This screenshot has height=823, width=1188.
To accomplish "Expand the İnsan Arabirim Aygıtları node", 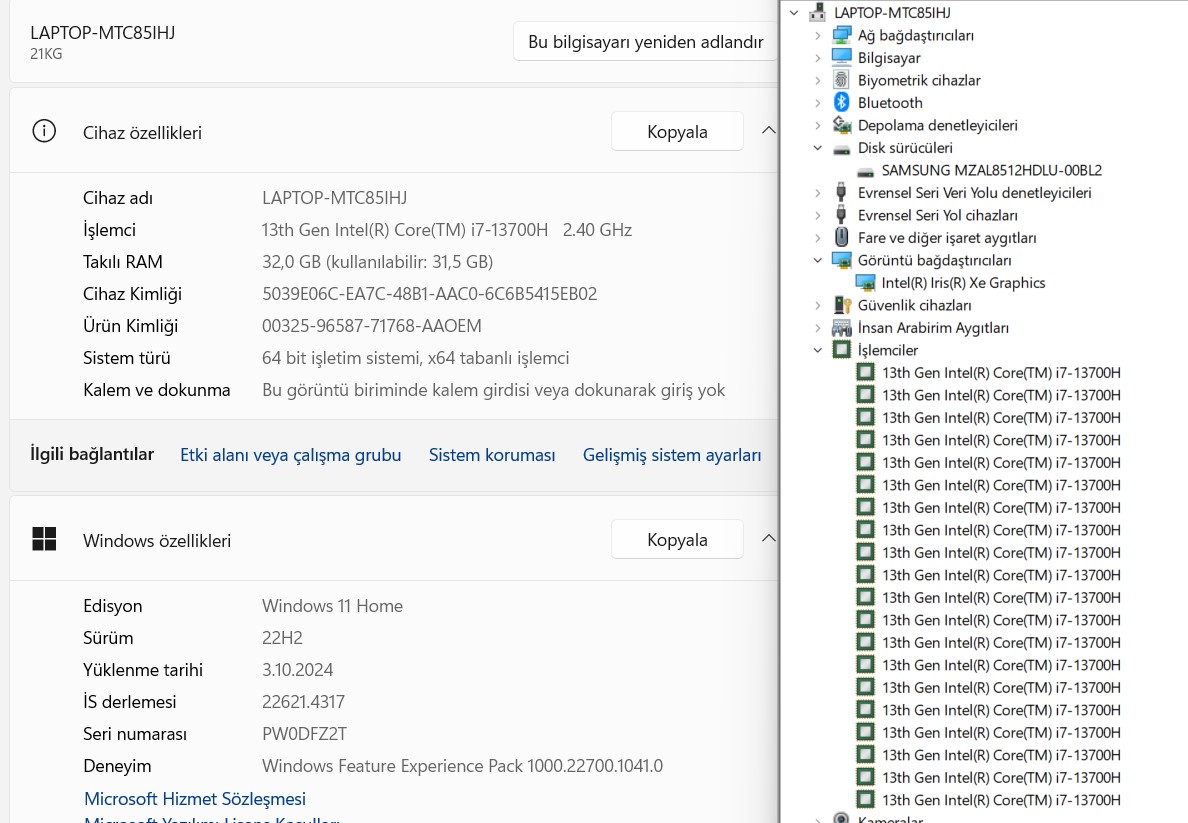I will (818, 328).
